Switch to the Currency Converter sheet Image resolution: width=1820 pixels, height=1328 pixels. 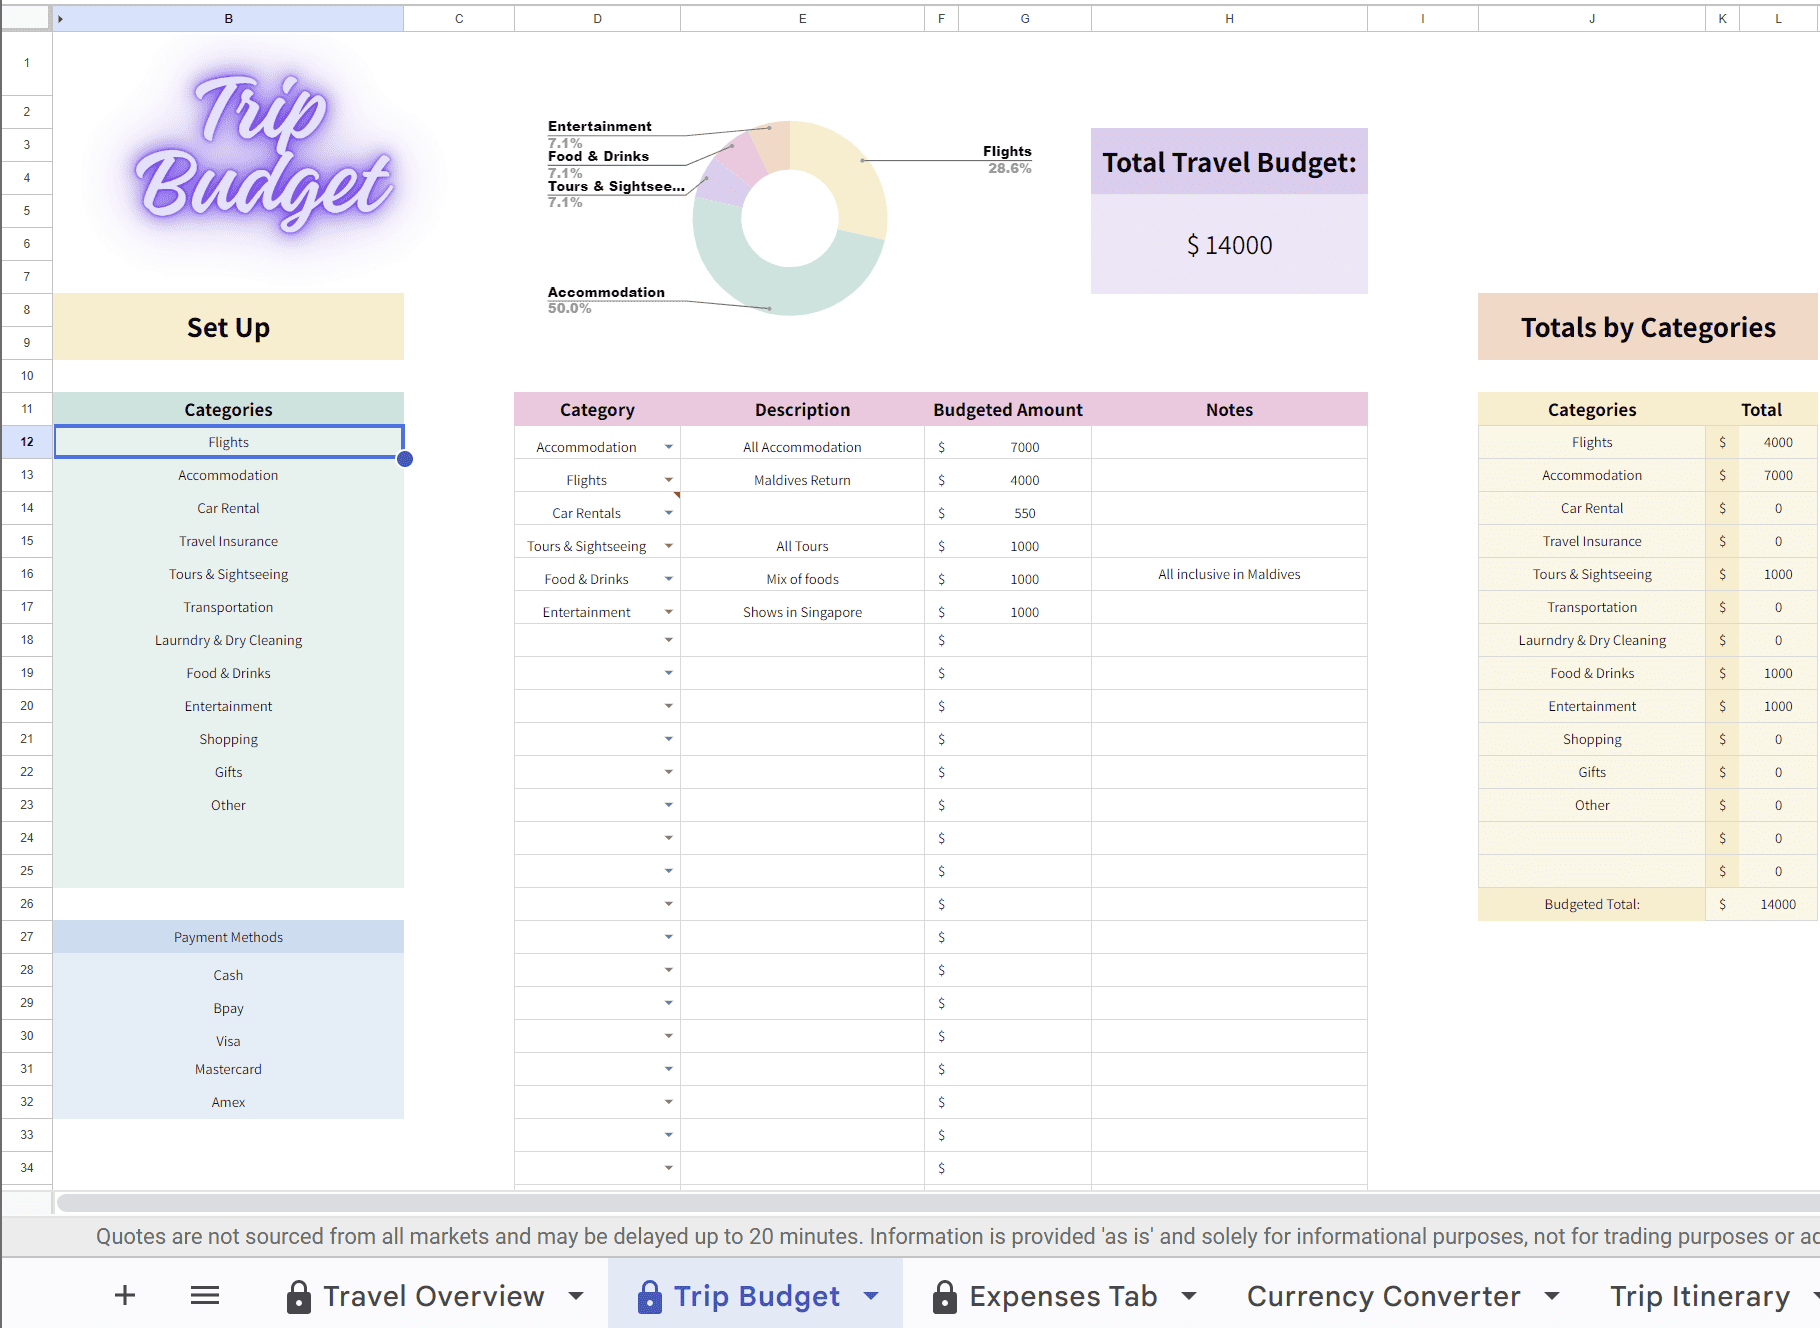click(x=1383, y=1296)
